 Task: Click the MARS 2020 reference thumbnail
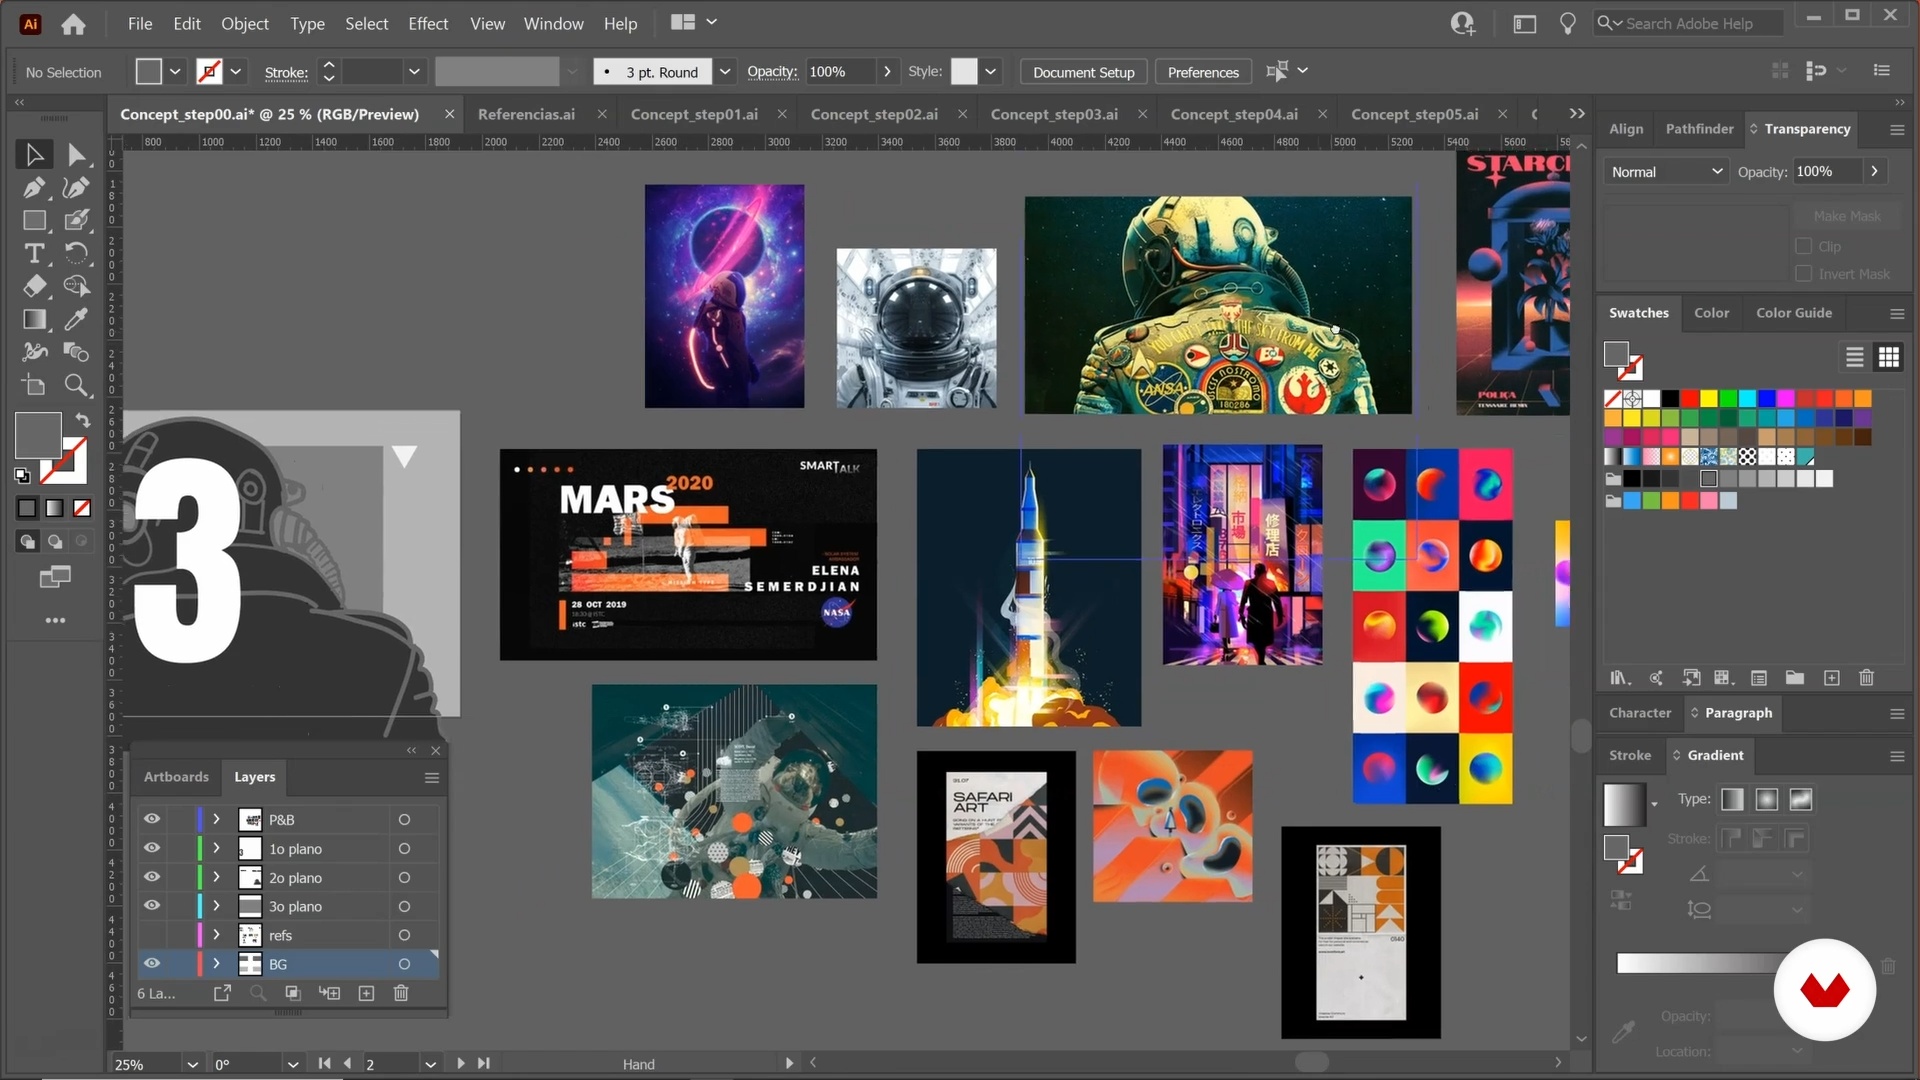(688, 554)
